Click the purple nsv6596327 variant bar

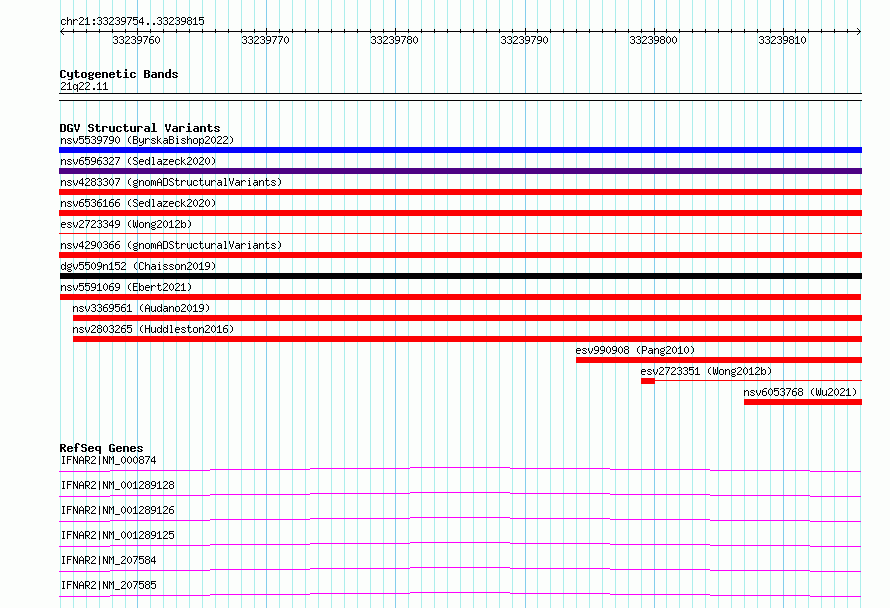point(460,171)
